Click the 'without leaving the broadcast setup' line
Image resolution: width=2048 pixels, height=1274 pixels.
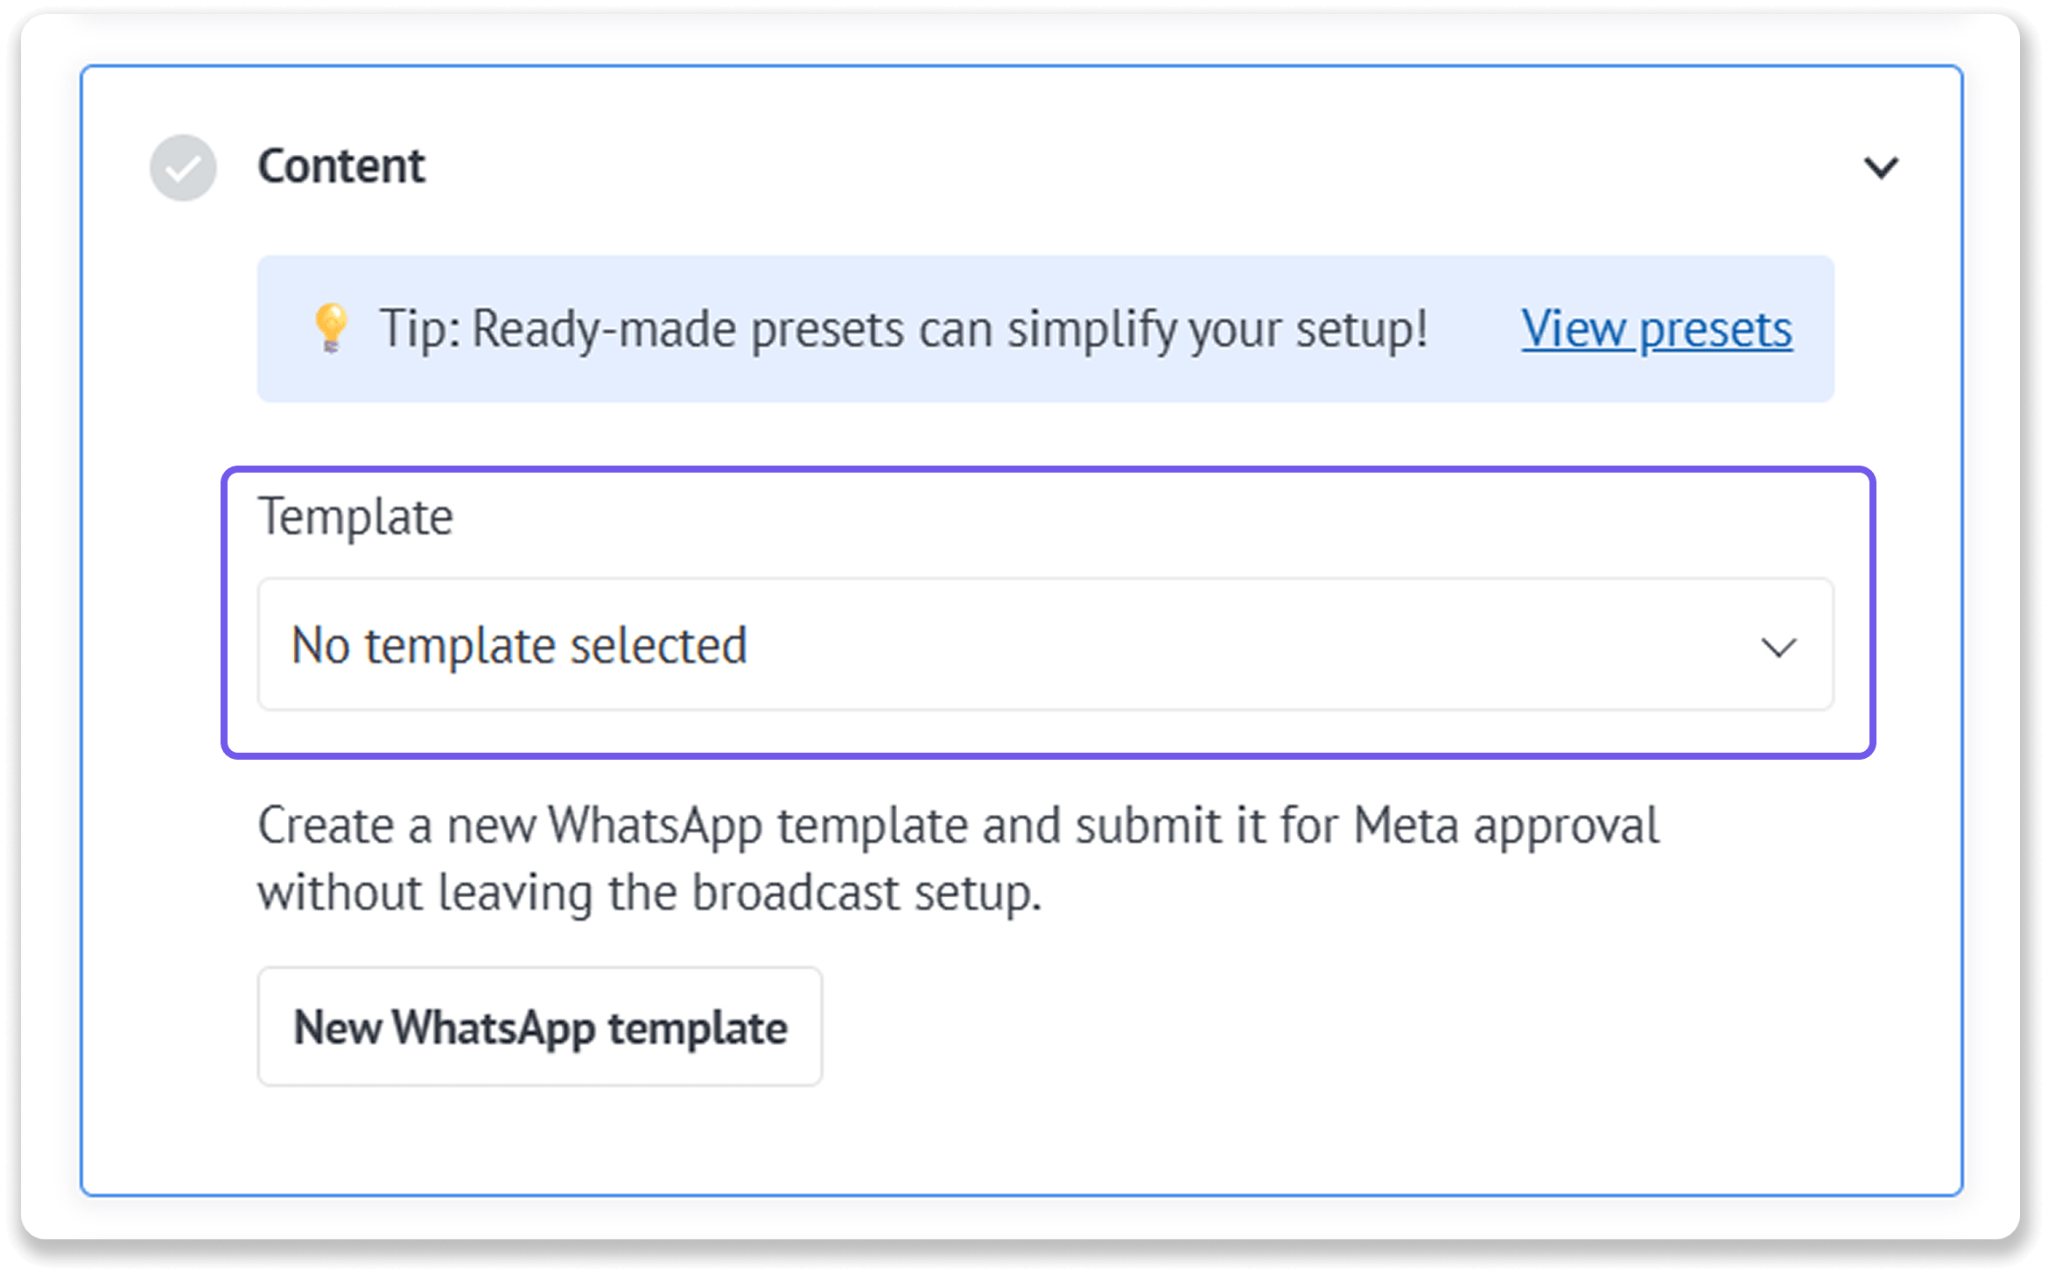(x=650, y=892)
